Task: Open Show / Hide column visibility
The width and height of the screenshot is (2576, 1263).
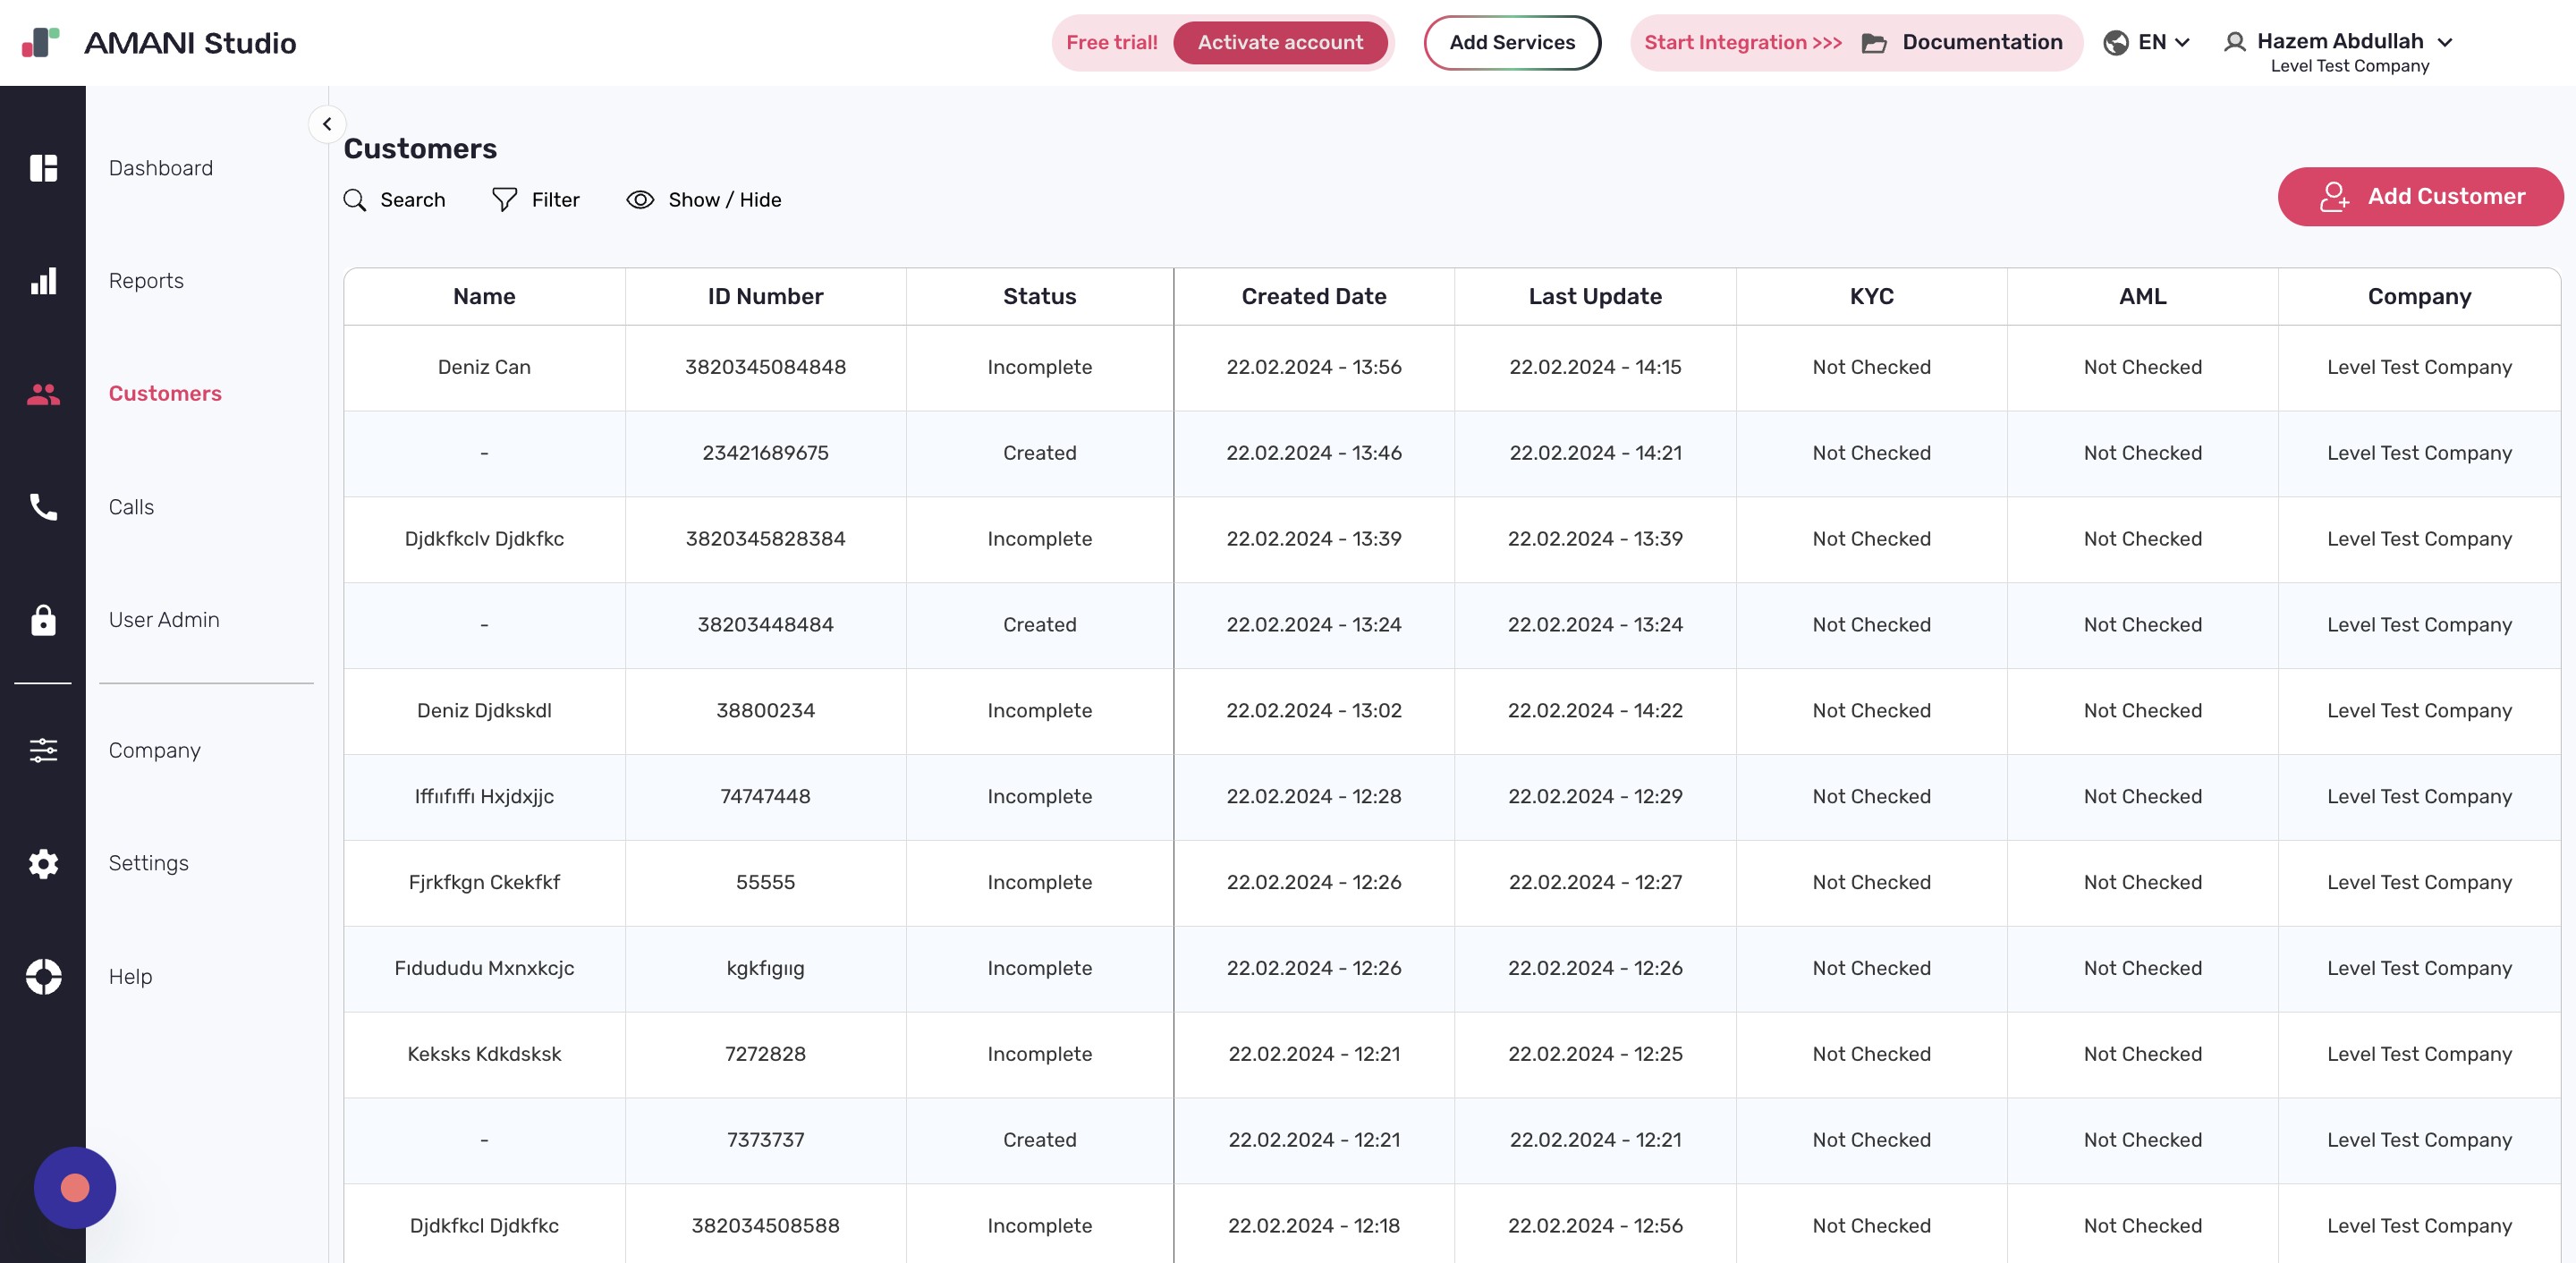Action: [x=703, y=200]
